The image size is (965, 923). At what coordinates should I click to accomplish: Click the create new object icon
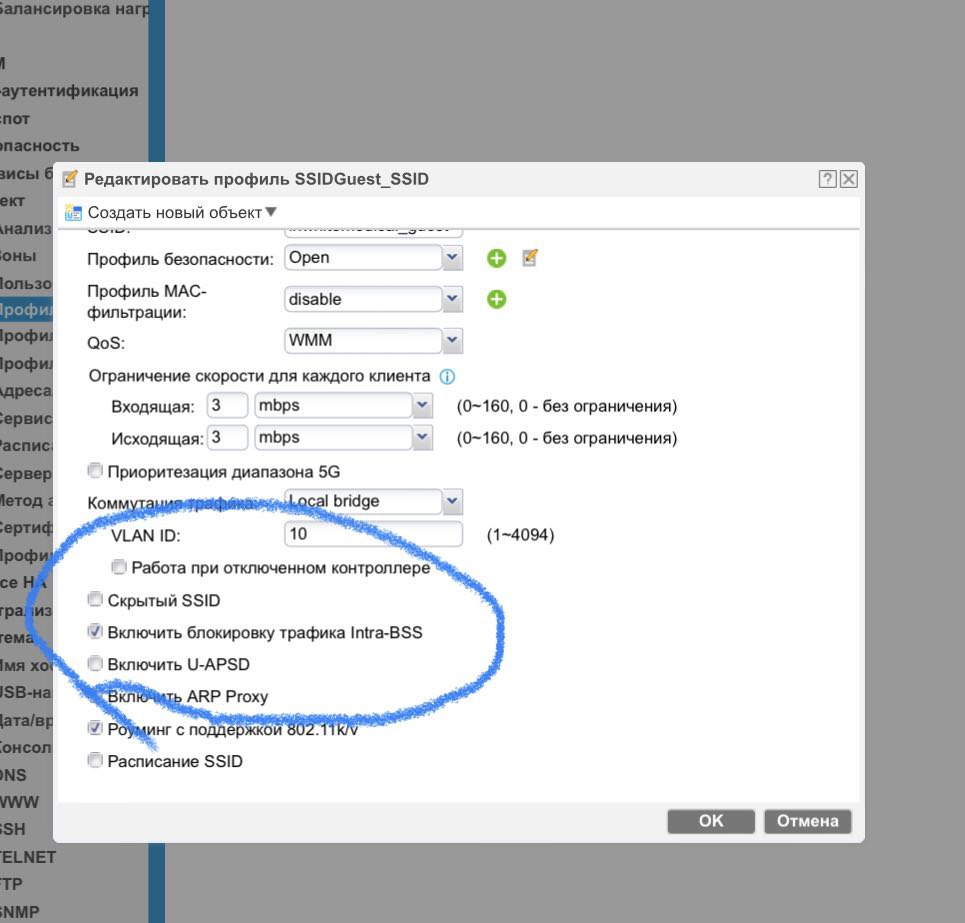point(73,213)
